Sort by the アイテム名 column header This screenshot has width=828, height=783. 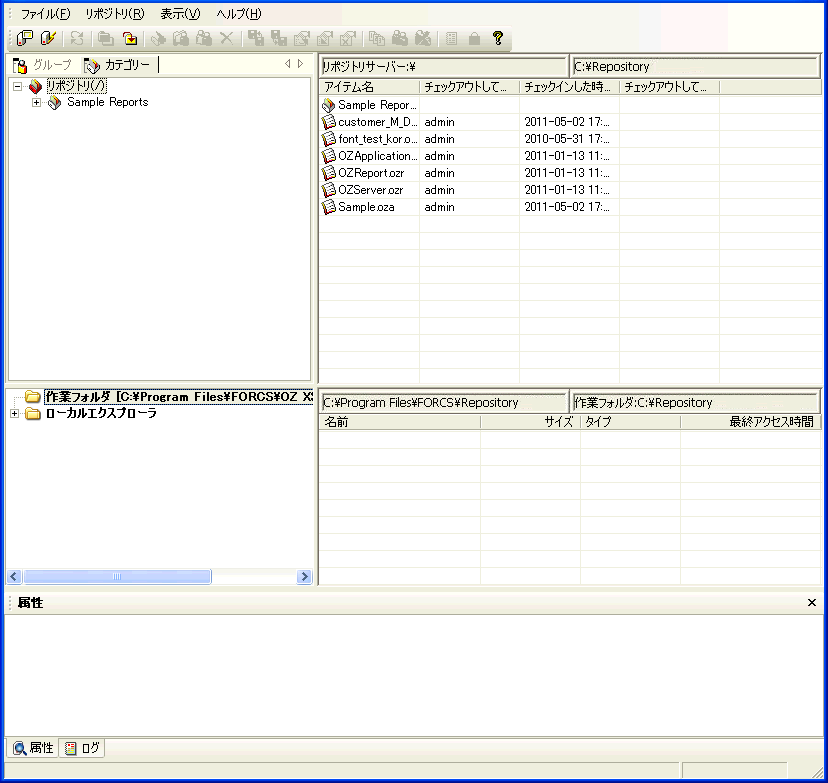pyautogui.click(x=369, y=87)
